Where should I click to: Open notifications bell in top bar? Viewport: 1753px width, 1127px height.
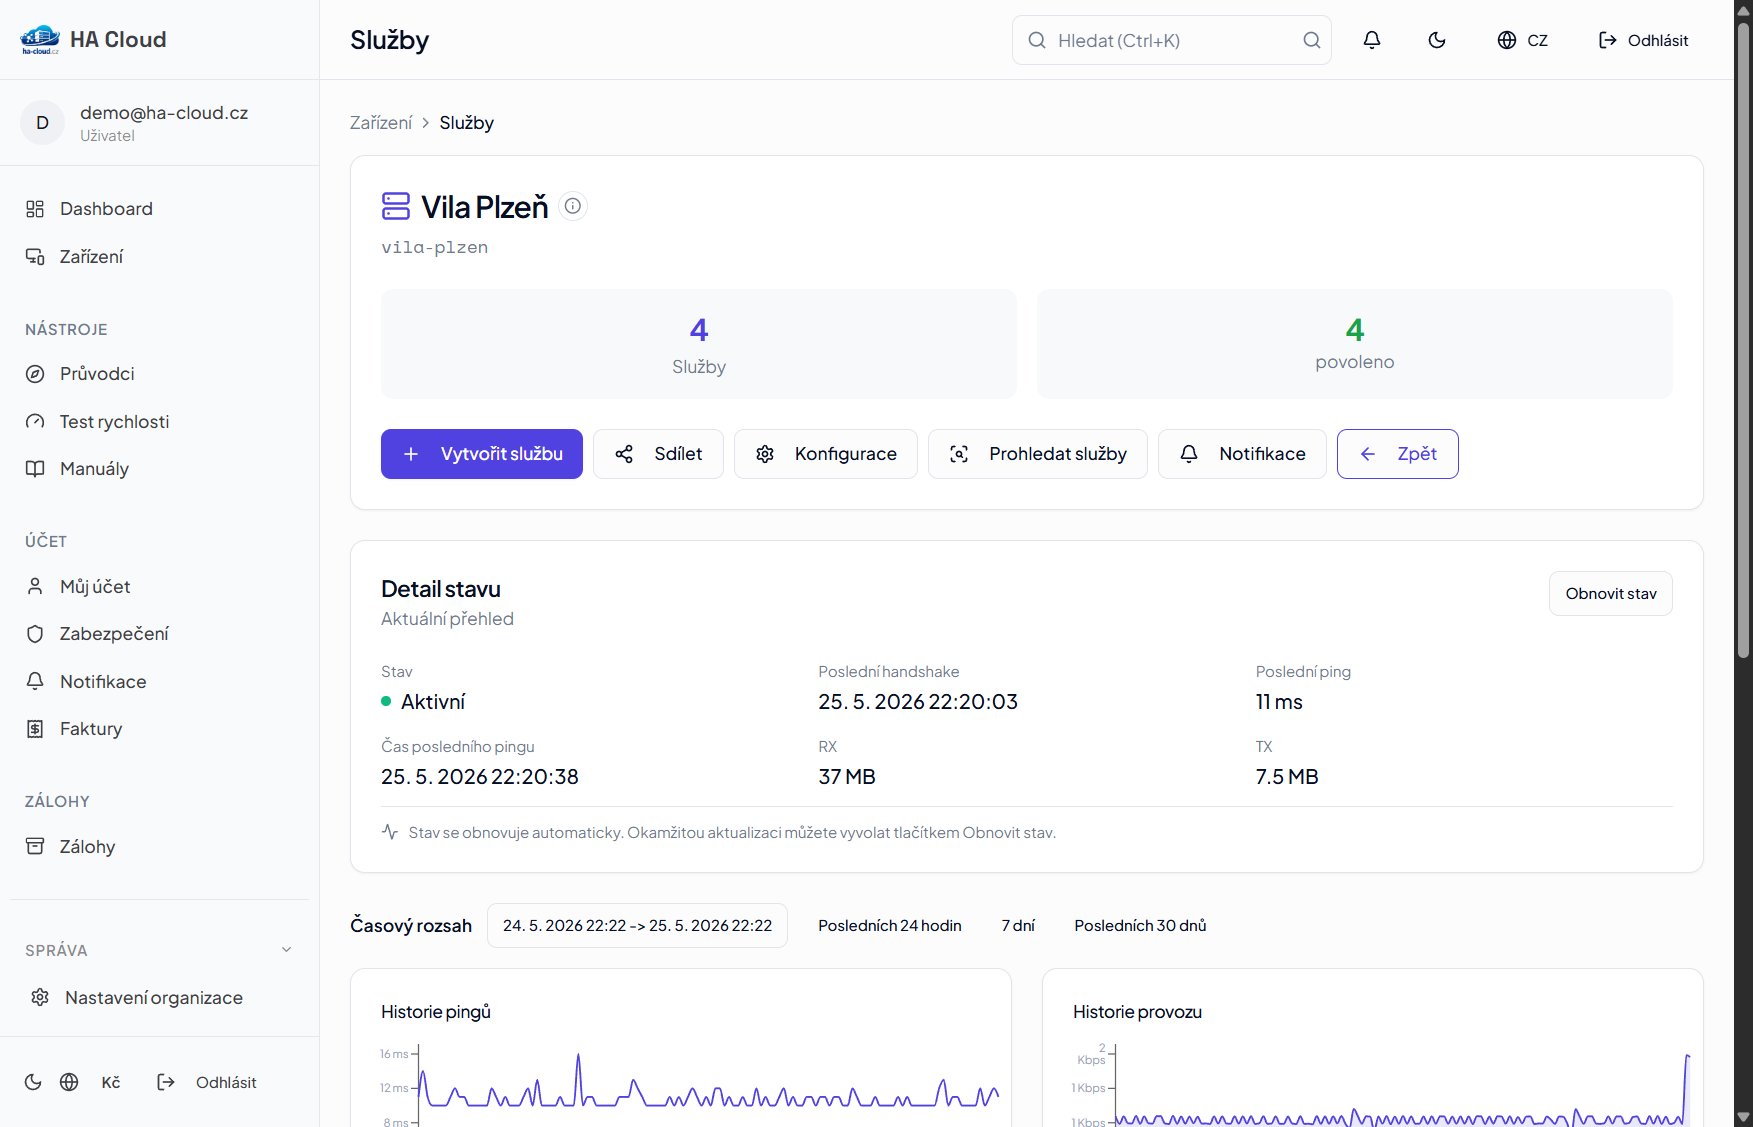(1372, 40)
